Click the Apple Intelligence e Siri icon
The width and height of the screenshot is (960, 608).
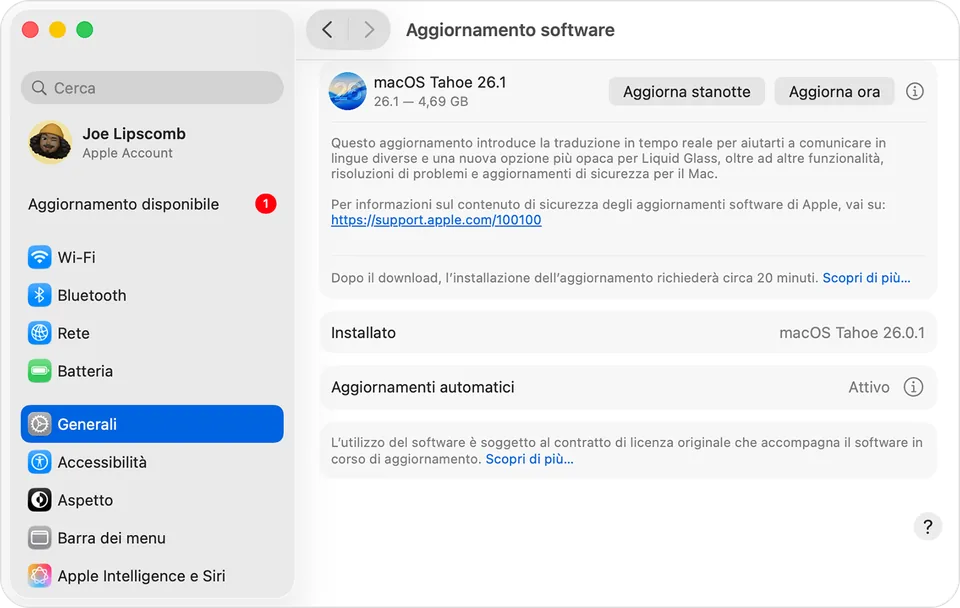click(39, 576)
